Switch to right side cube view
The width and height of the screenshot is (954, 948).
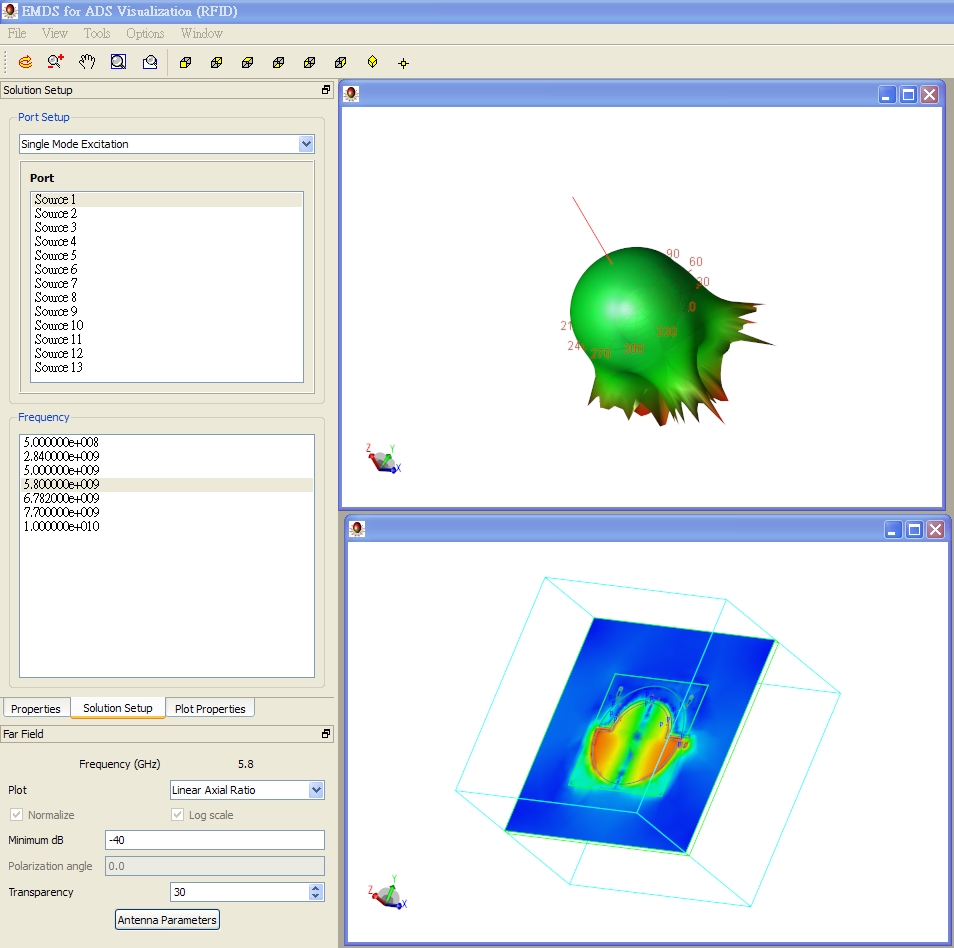pyautogui.click(x=341, y=62)
